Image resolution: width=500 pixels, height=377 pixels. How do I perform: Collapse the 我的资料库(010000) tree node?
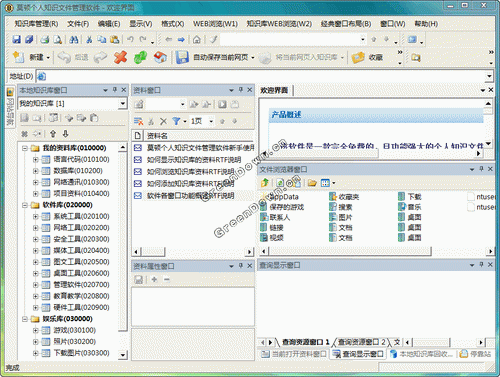[24, 148]
